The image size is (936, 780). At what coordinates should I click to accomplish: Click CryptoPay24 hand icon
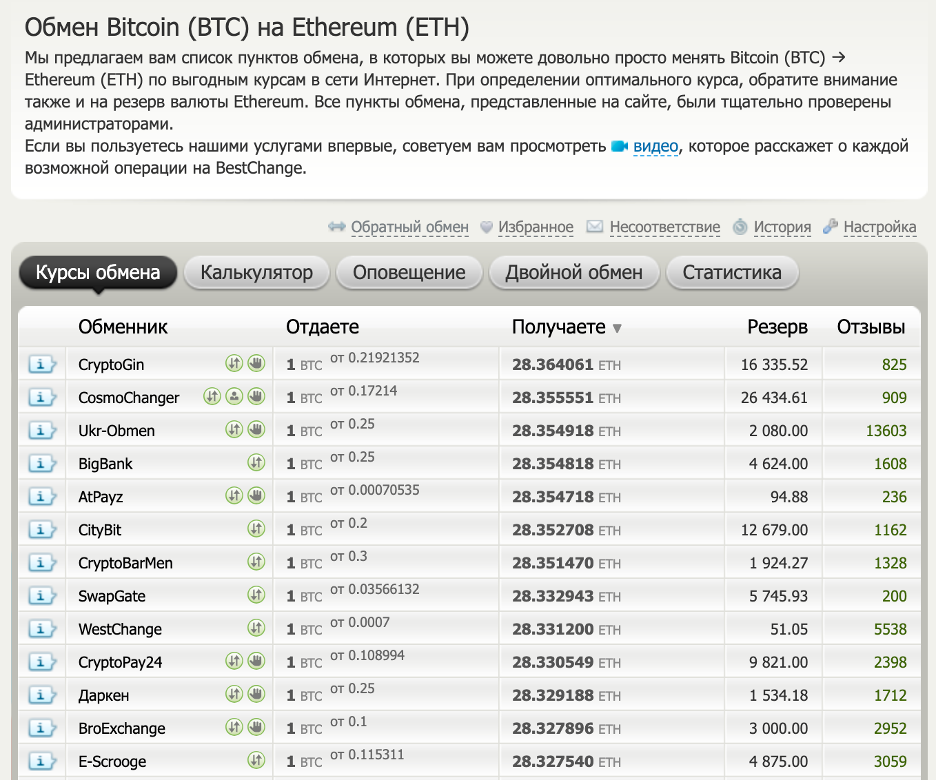tap(256, 661)
